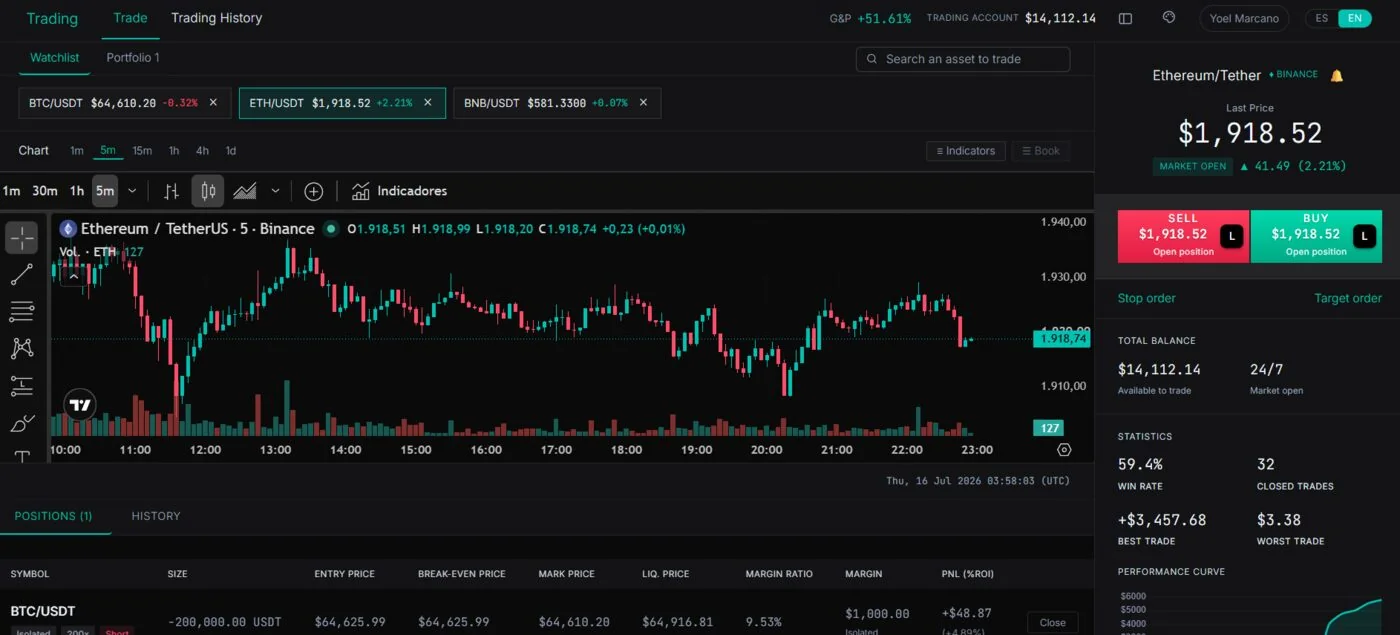
Task: Open the theme palette icon
Action: (1169, 18)
